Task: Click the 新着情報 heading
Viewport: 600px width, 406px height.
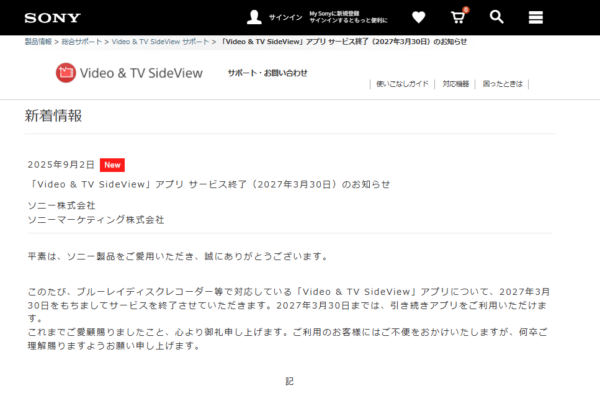Action: coord(53,116)
